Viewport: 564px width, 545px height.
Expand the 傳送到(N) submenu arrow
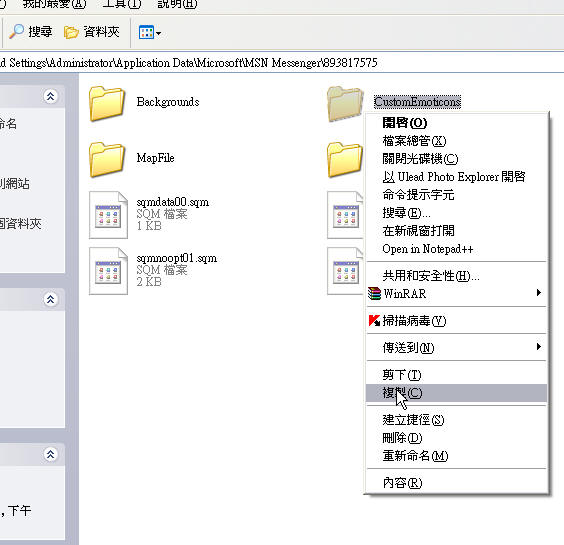click(x=538, y=346)
